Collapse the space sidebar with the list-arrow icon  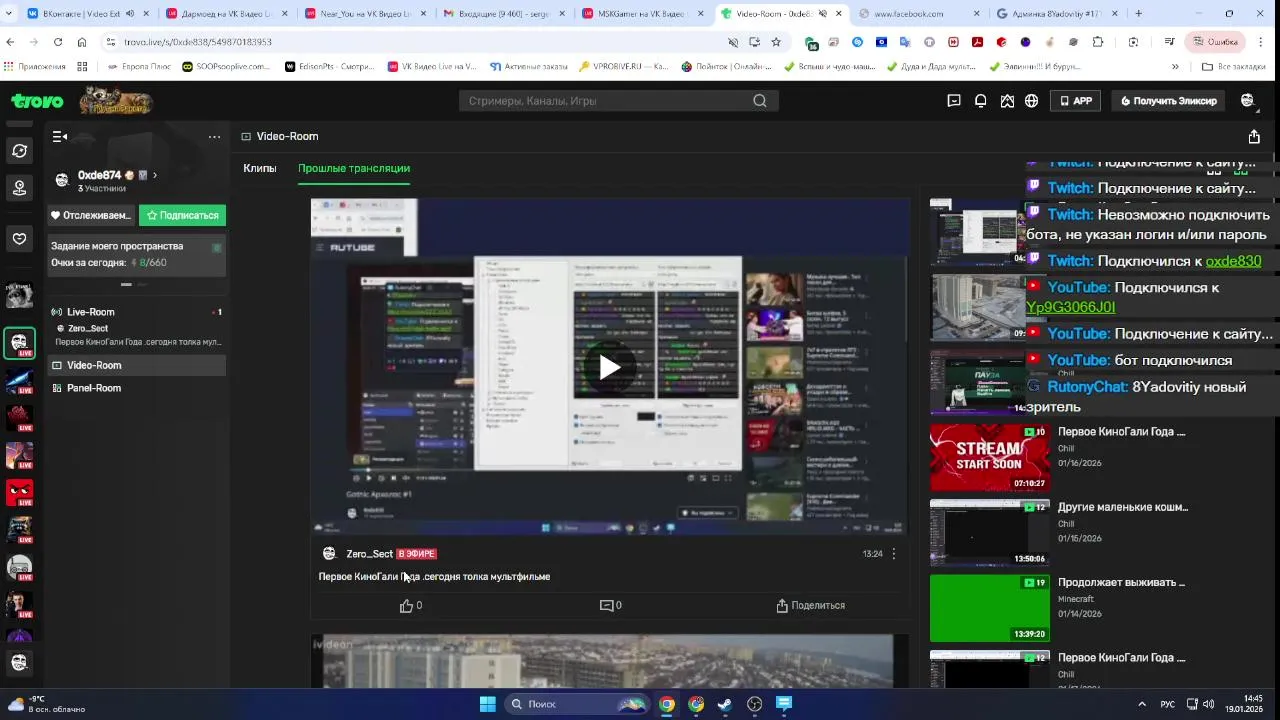coord(60,137)
